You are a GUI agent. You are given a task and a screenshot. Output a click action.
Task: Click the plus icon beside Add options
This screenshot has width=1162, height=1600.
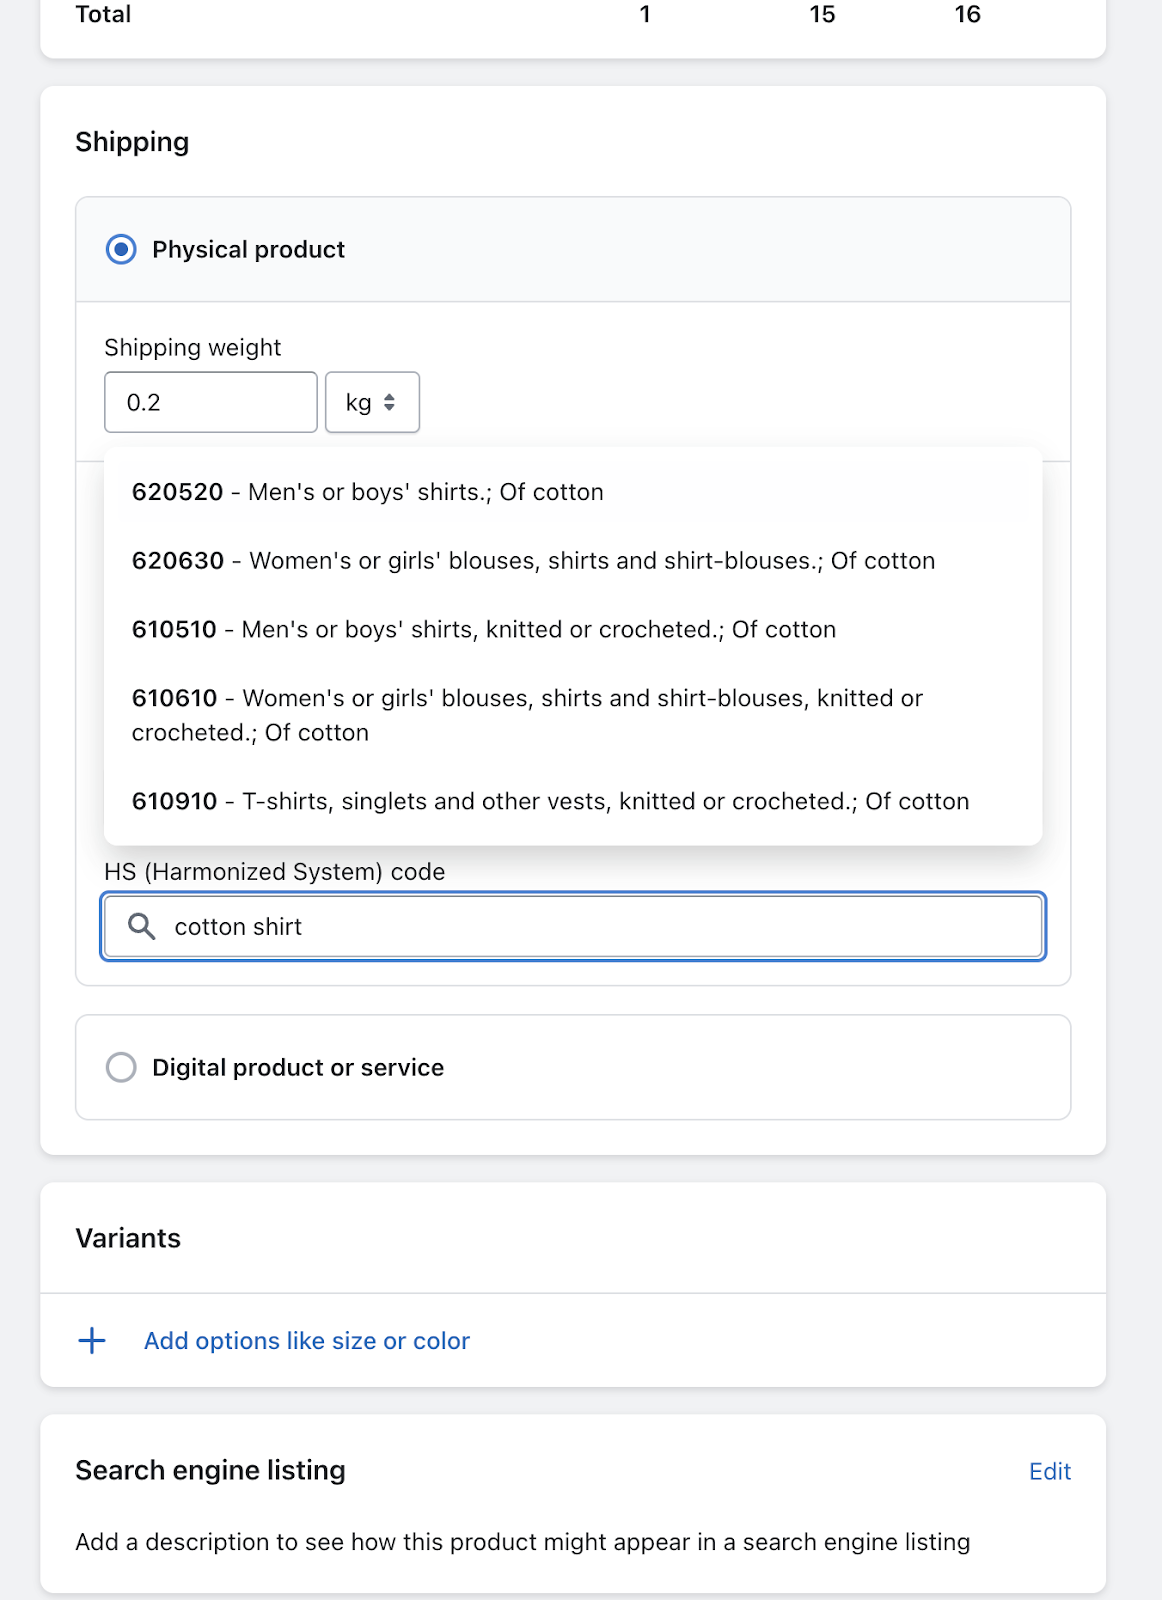[92, 1341]
